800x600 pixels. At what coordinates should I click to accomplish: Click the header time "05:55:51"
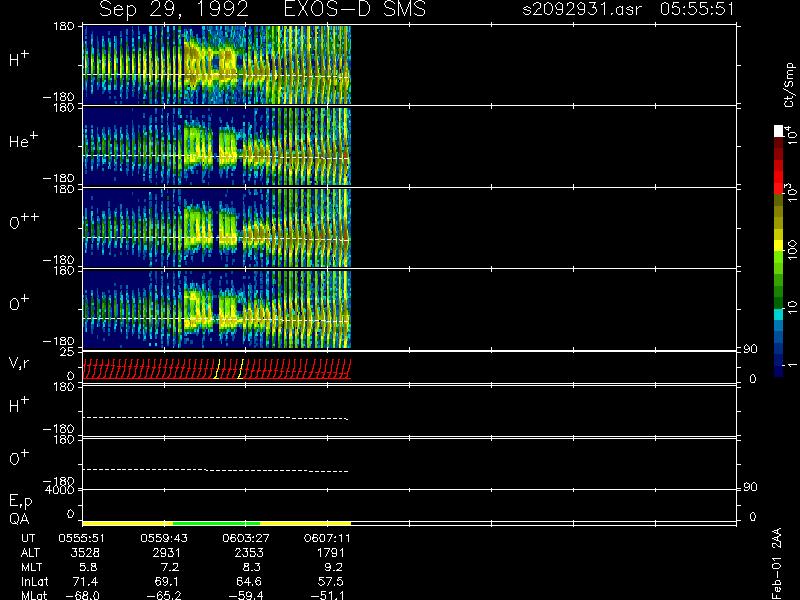pos(697,9)
